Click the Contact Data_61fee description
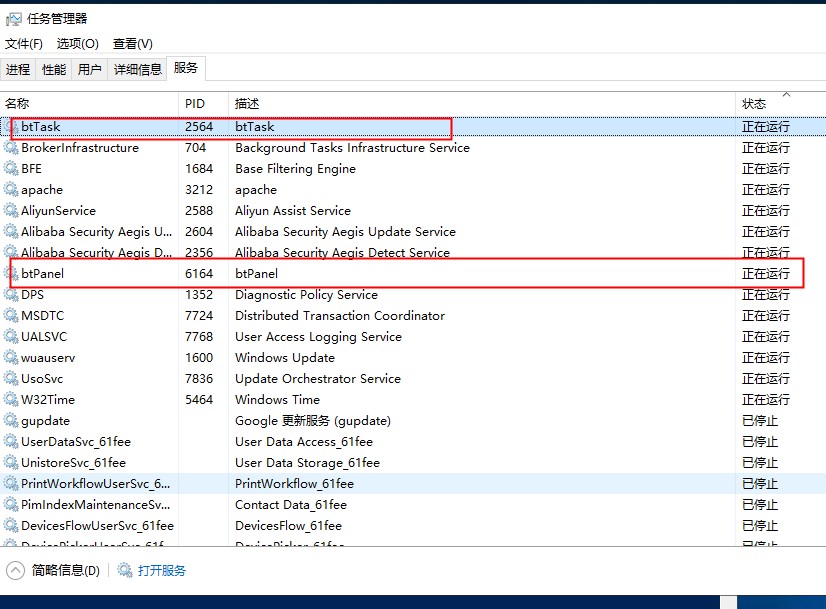 (291, 505)
